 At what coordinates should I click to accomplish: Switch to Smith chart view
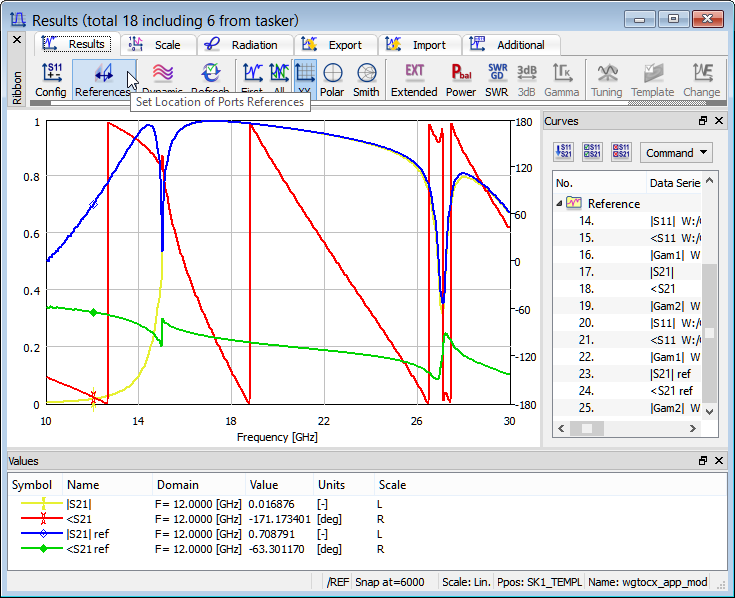click(366, 79)
